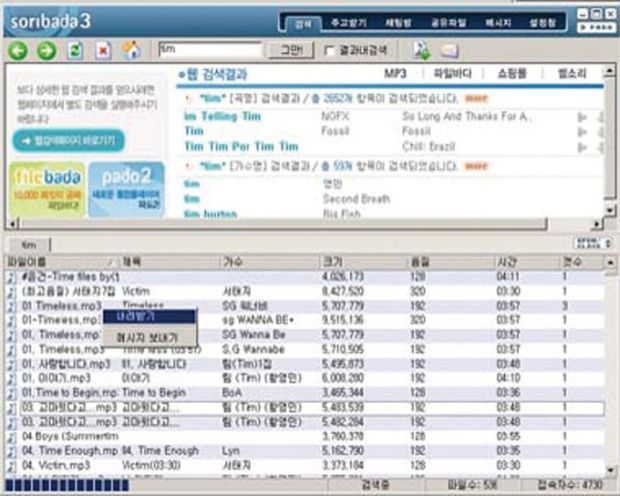Open the small selector right of tim tab
Screen dimensions: 620x496
594,243
